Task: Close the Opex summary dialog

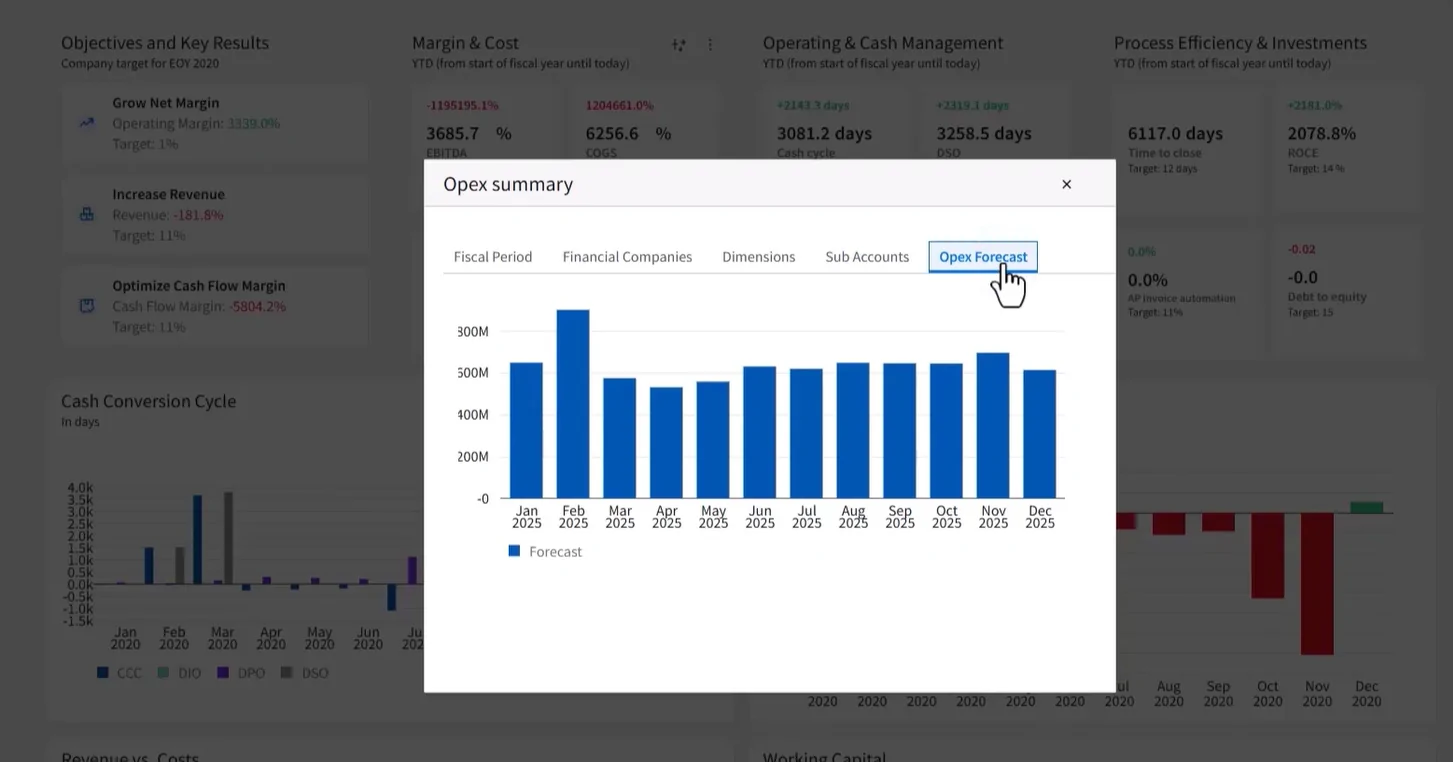Action: point(1066,184)
